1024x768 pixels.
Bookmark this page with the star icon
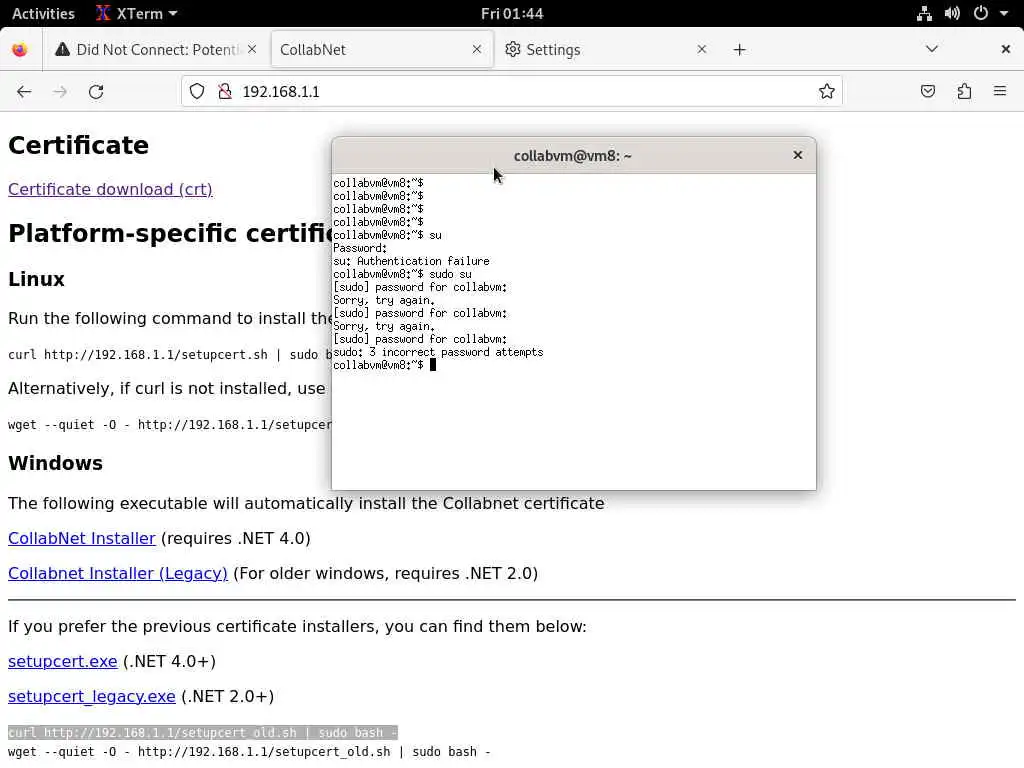827,91
